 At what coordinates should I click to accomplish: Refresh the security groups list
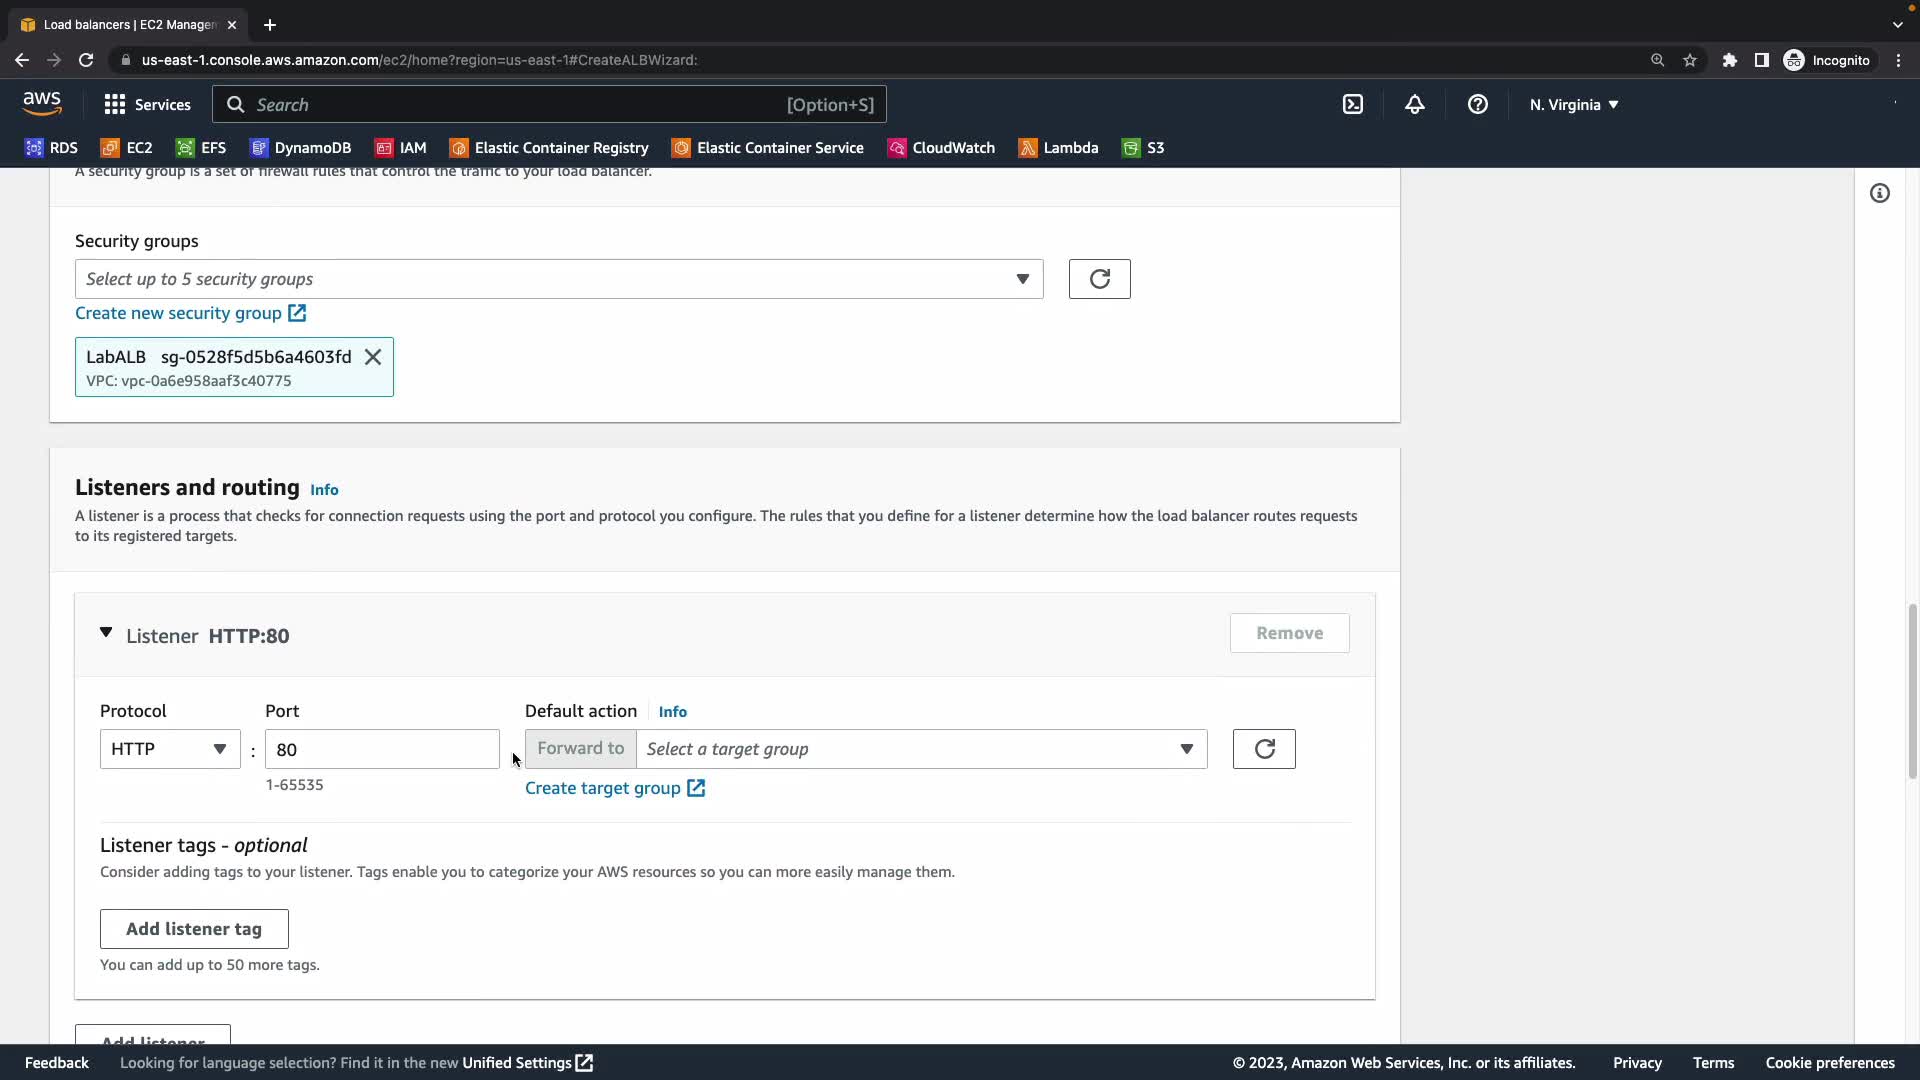click(x=1099, y=279)
